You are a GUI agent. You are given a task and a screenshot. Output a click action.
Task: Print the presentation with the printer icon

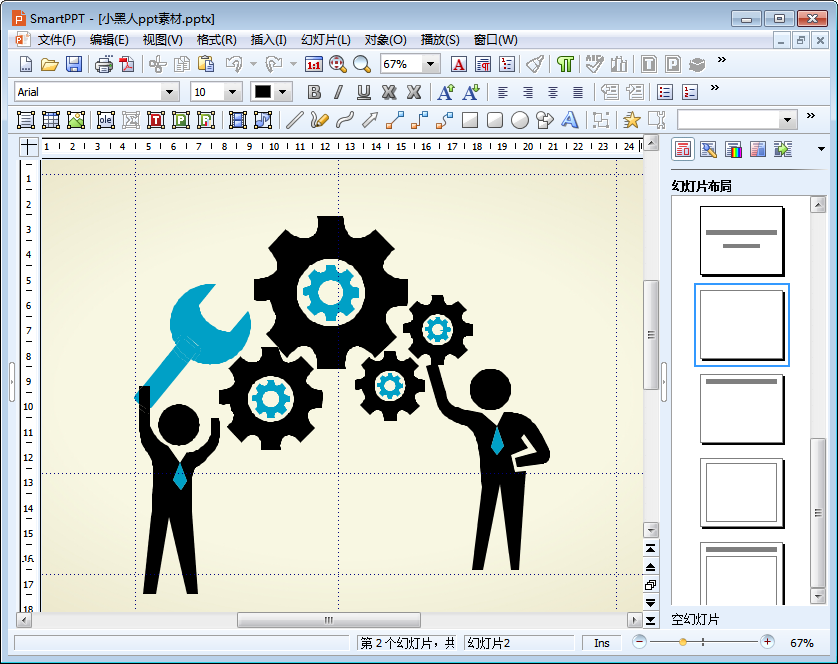click(104, 64)
